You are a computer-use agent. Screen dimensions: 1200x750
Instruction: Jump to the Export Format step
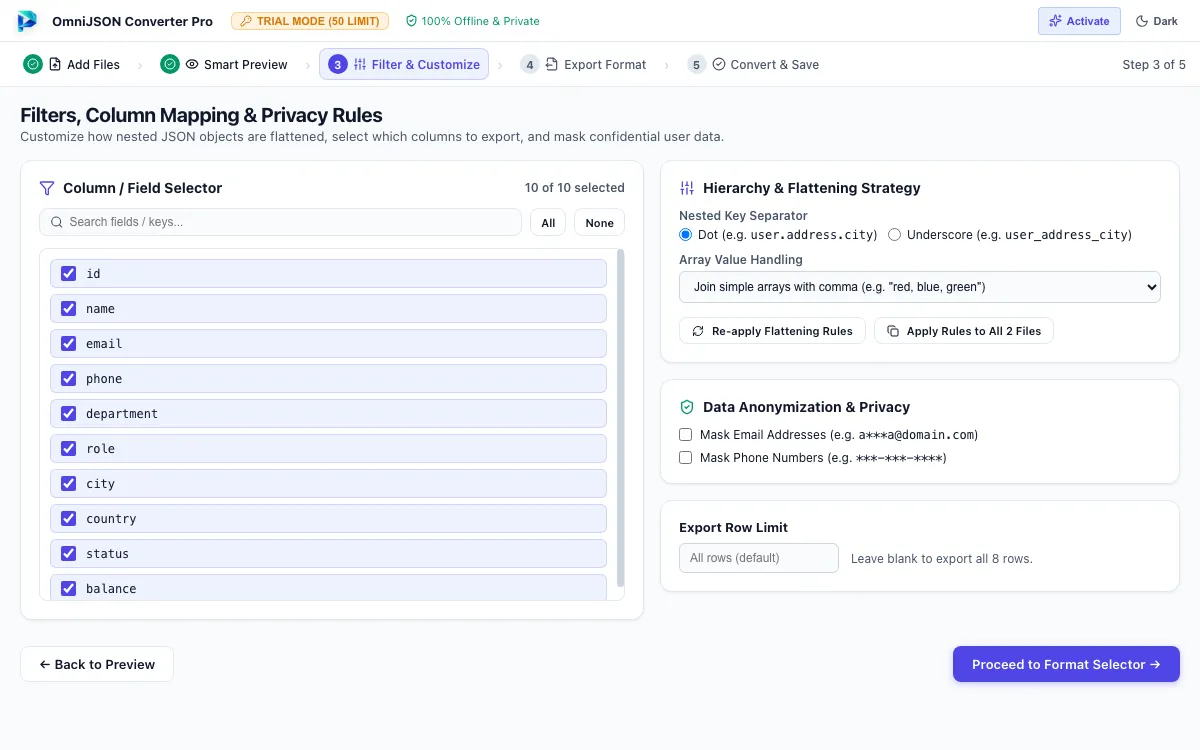[x=583, y=64]
